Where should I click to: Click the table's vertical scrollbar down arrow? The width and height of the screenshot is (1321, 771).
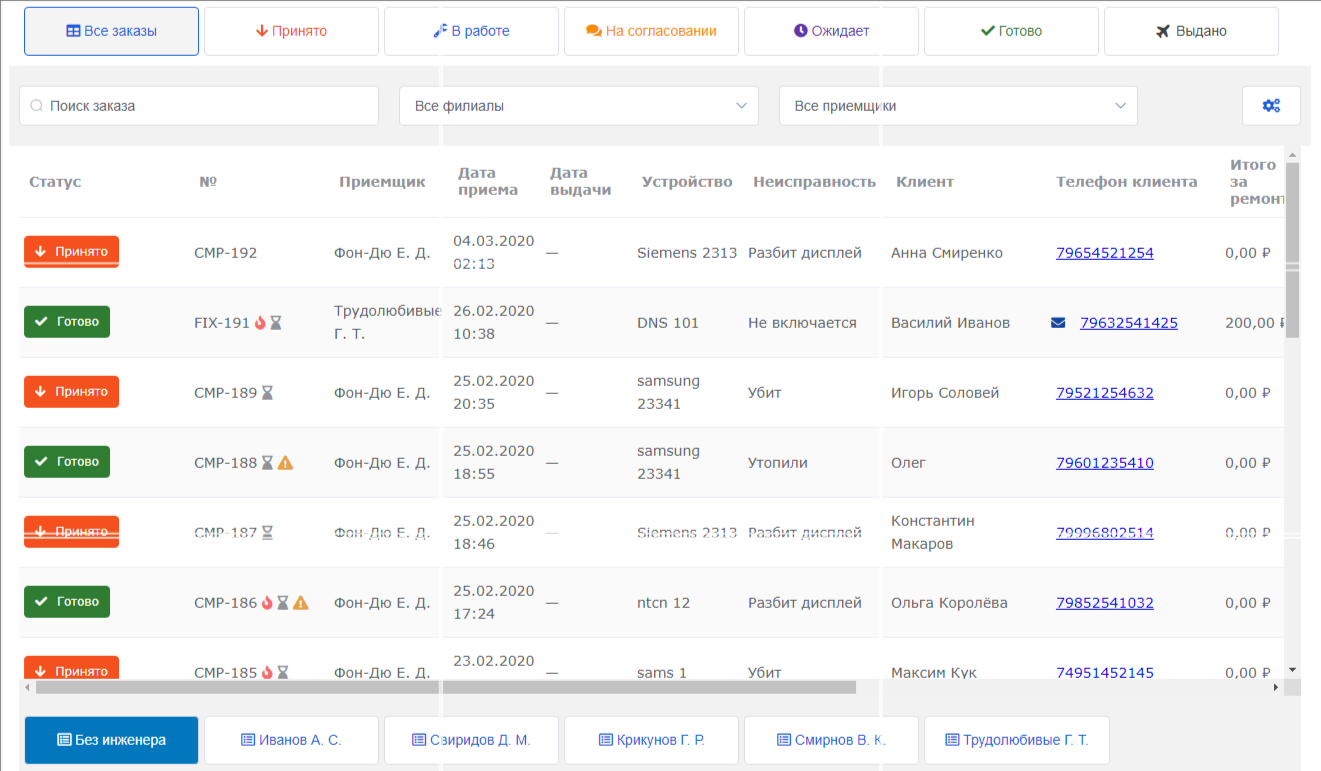click(x=1292, y=669)
